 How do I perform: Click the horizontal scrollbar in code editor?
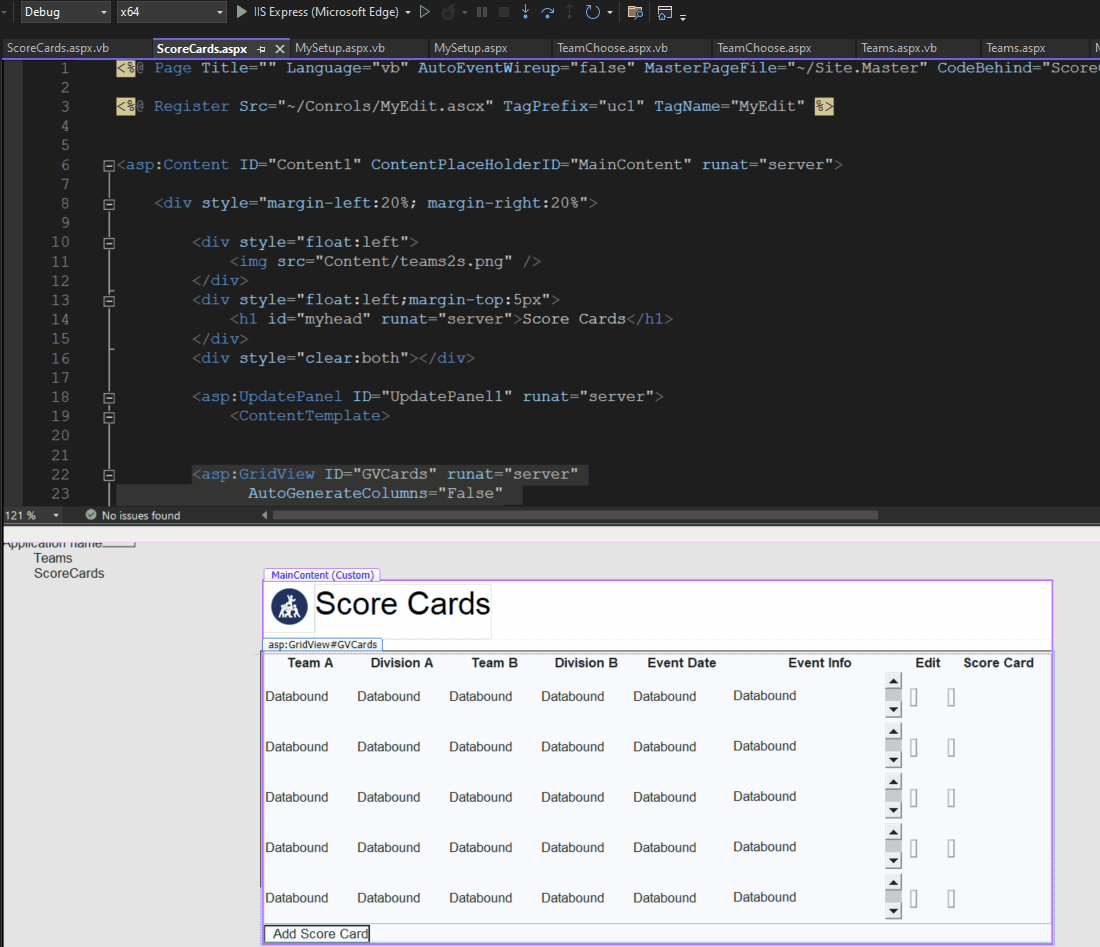(x=575, y=515)
